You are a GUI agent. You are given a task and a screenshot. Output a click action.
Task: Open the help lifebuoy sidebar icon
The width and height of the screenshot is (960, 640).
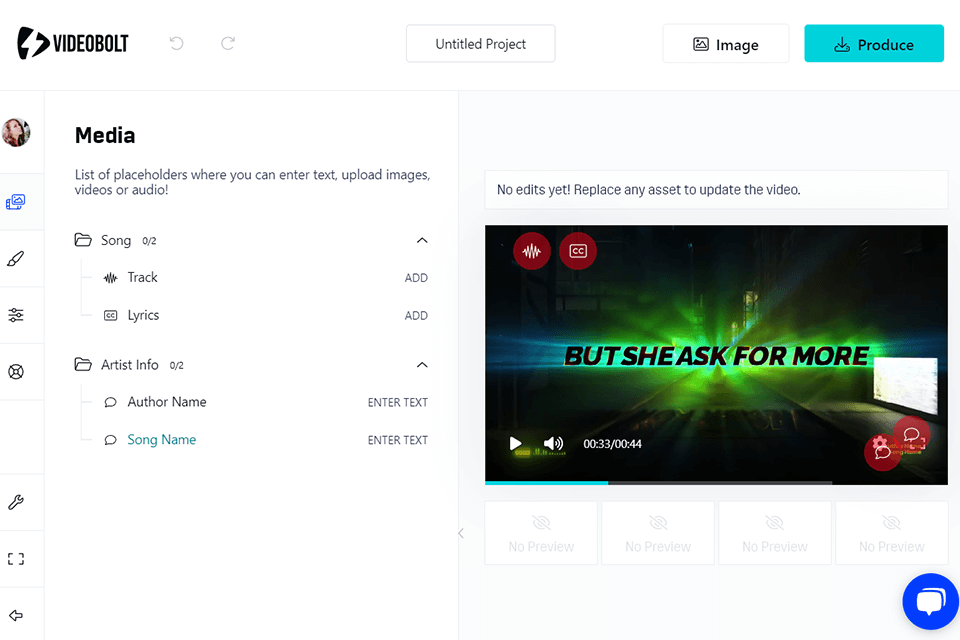16,371
